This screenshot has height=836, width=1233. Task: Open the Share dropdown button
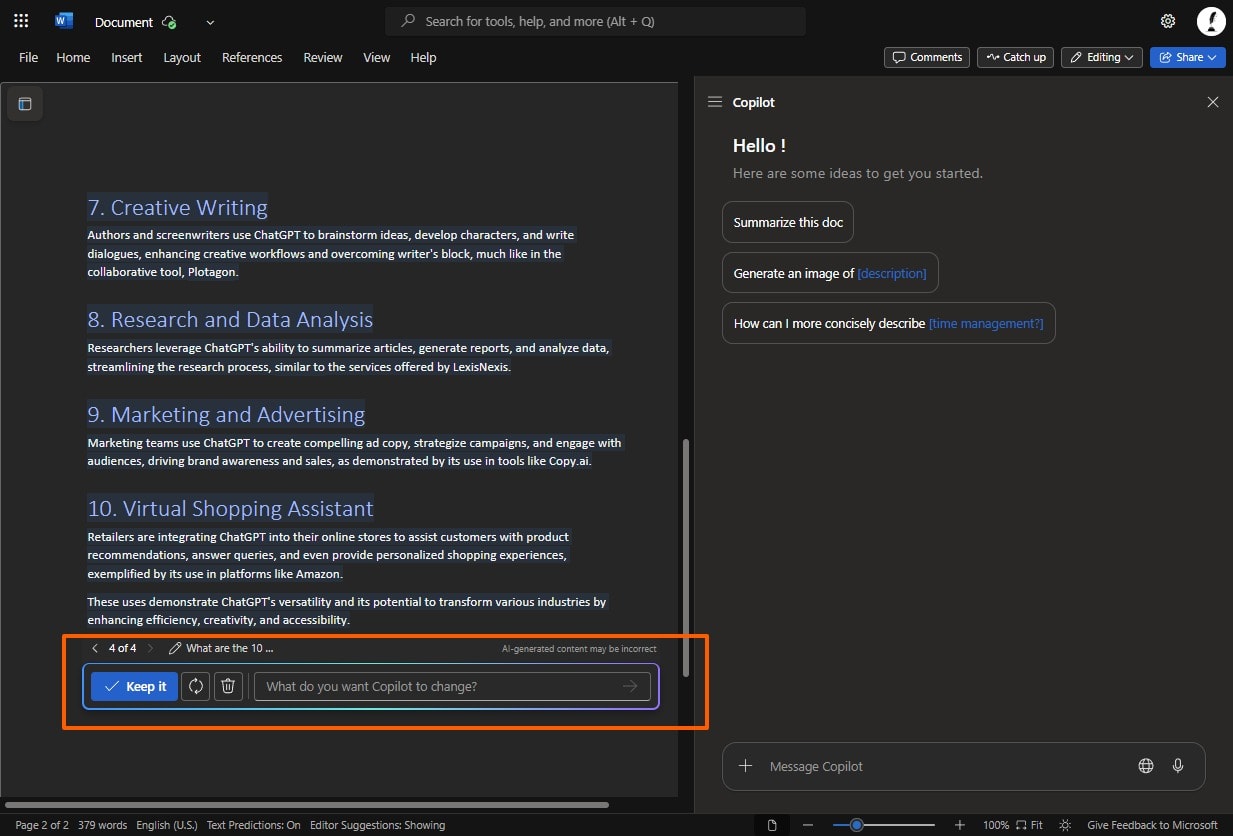point(1187,57)
